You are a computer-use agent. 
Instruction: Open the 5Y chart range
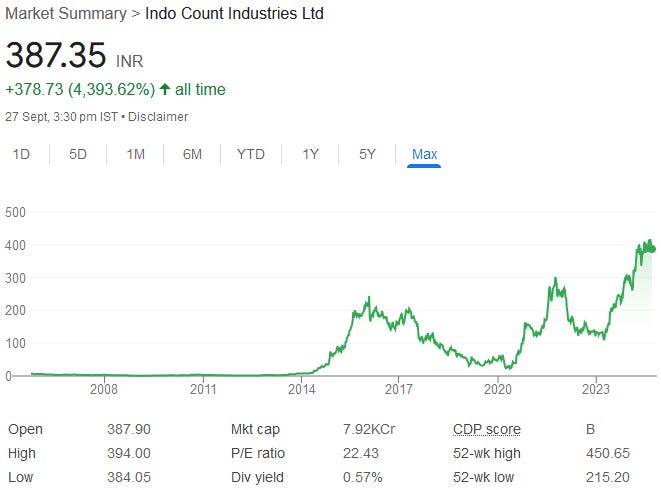367,154
